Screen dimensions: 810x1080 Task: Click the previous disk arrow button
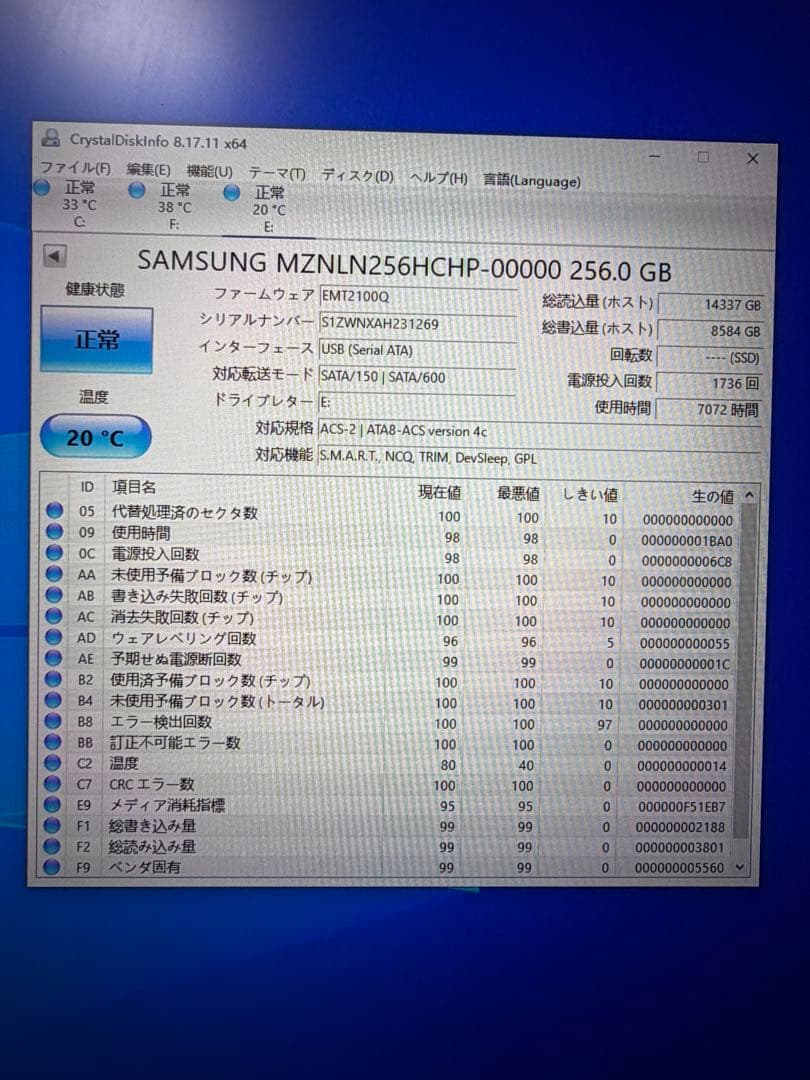point(54,256)
